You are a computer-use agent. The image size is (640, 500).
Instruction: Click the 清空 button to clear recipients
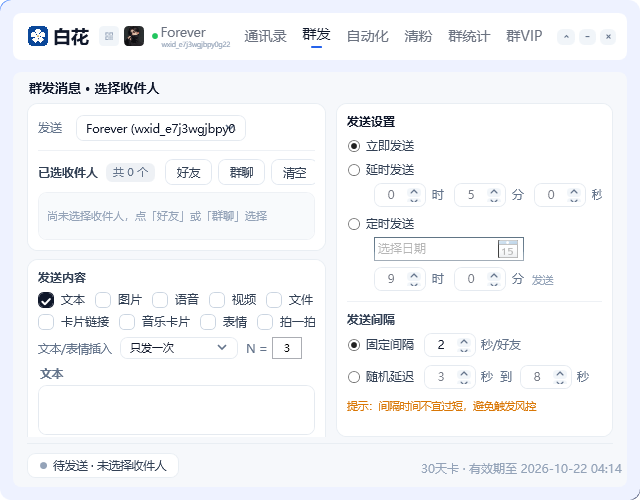click(x=294, y=172)
